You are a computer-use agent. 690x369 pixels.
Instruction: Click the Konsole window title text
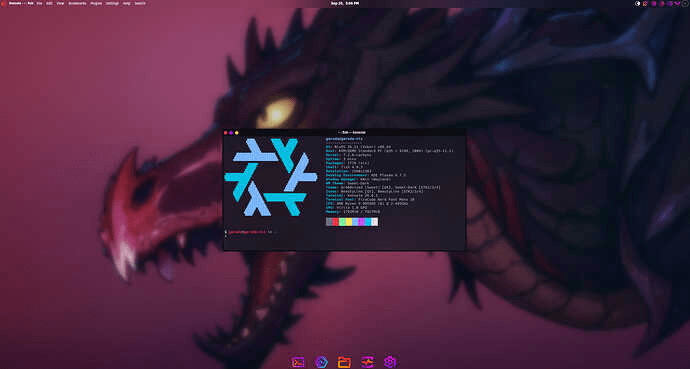(x=351, y=132)
